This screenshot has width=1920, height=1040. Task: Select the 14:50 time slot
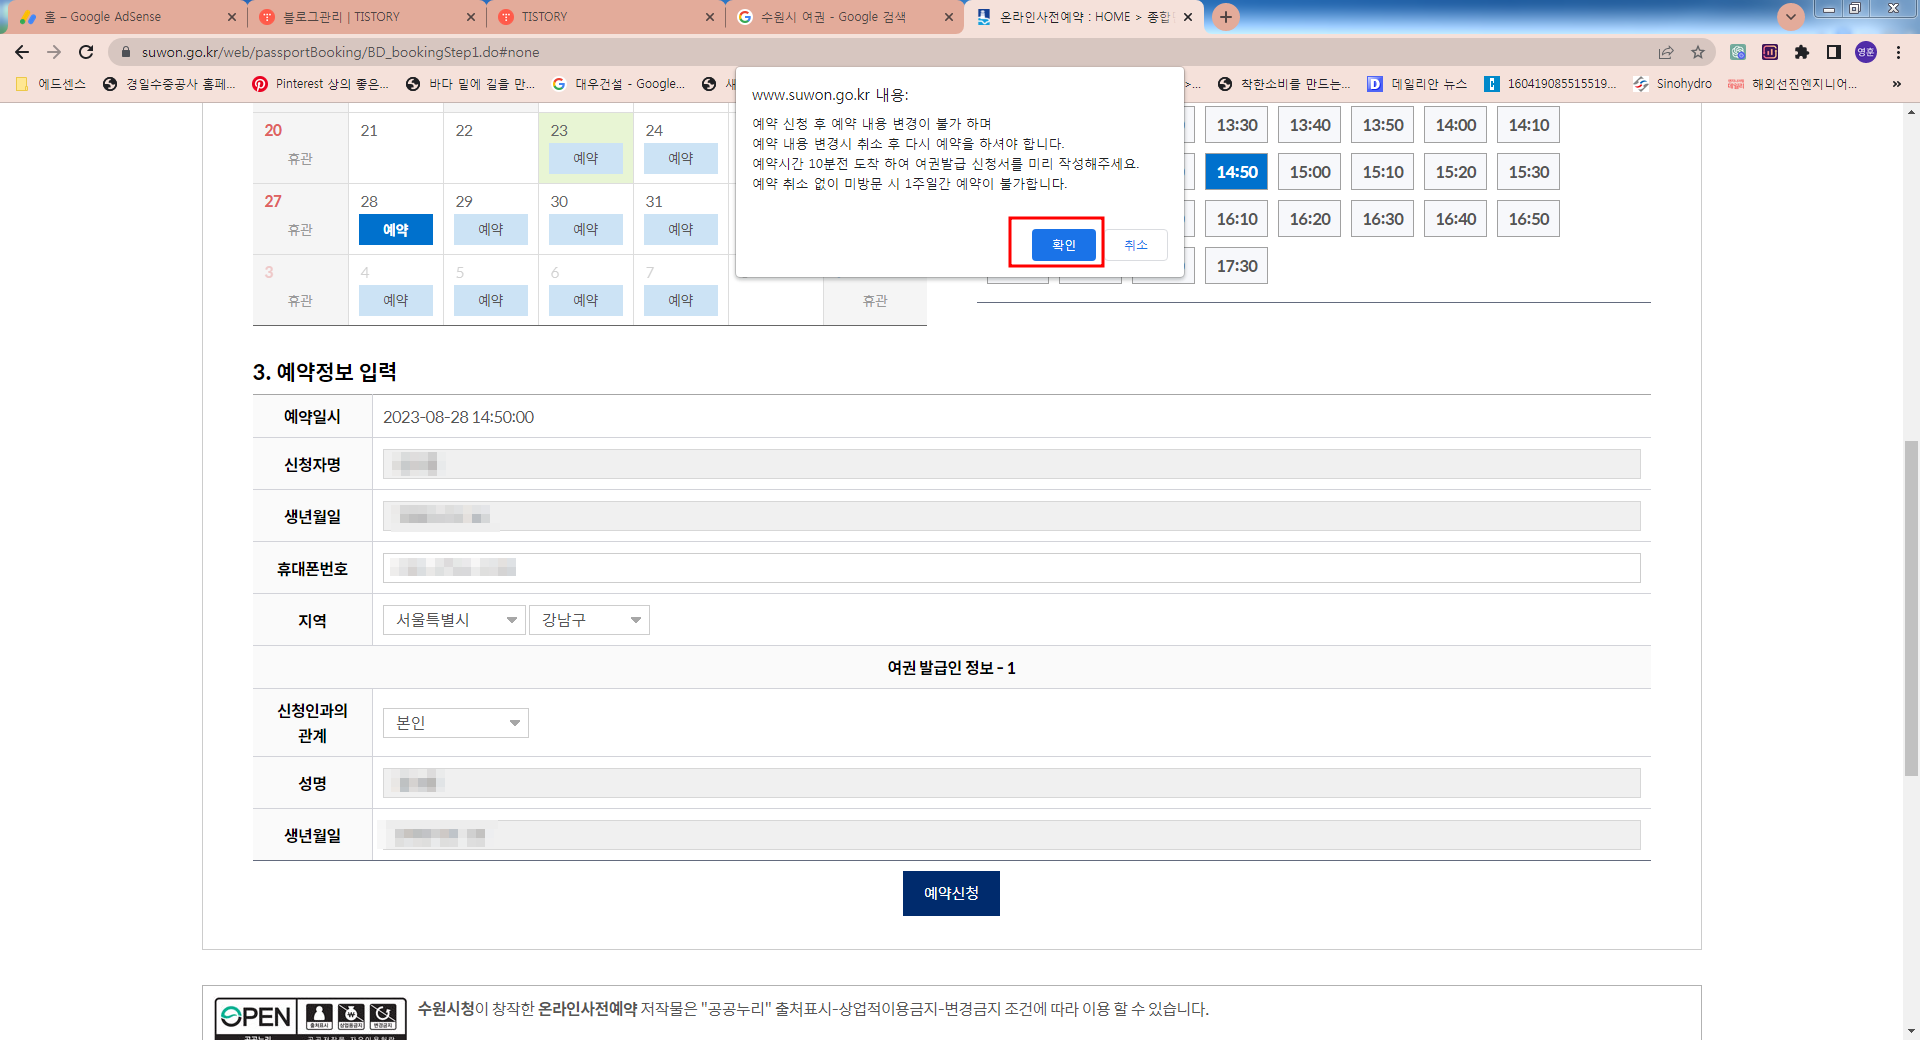click(1236, 171)
